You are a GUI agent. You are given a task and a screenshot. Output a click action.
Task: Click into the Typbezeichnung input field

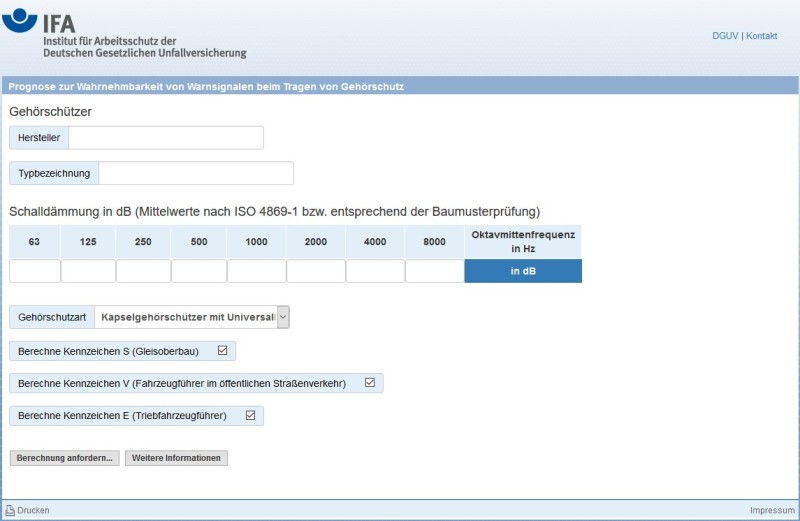click(196, 173)
